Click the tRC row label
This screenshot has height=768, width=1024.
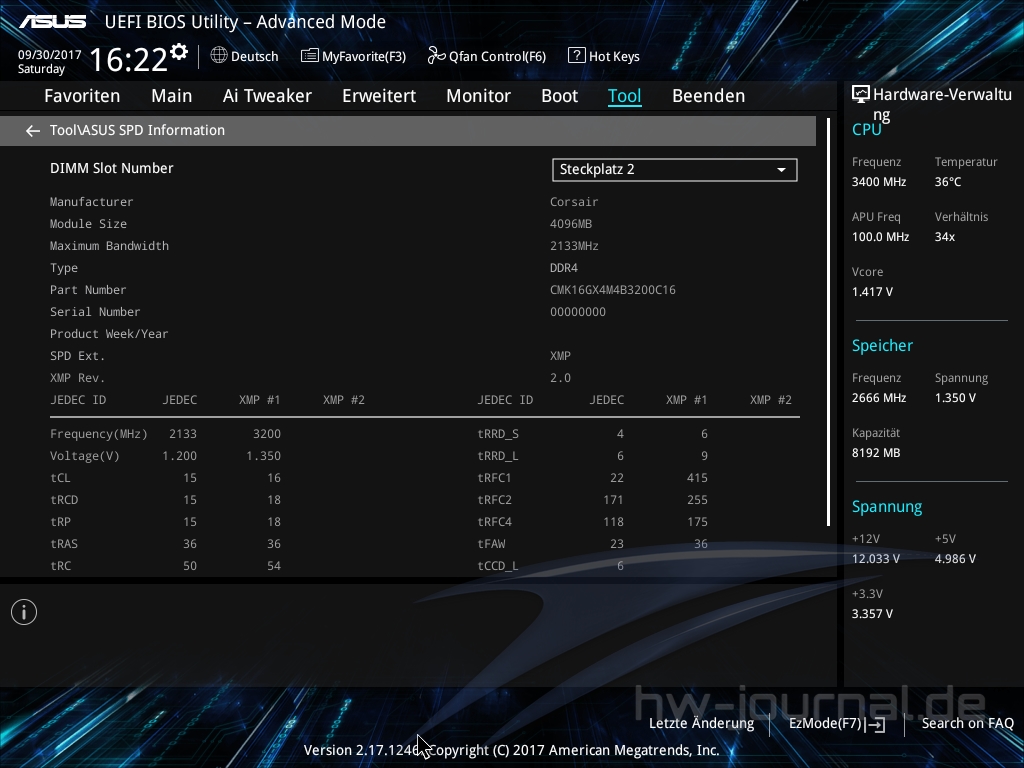pyautogui.click(x=60, y=566)
